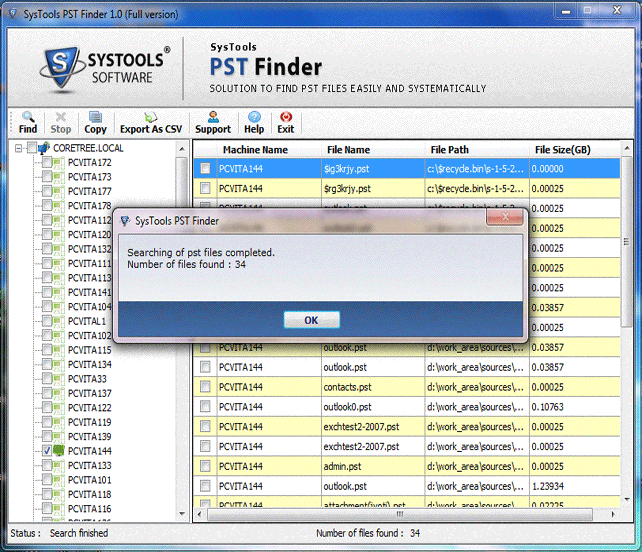Select the PCVITA137 tree item
The width and height of the screenshot is (642, 552).
(x=90, y=393)
